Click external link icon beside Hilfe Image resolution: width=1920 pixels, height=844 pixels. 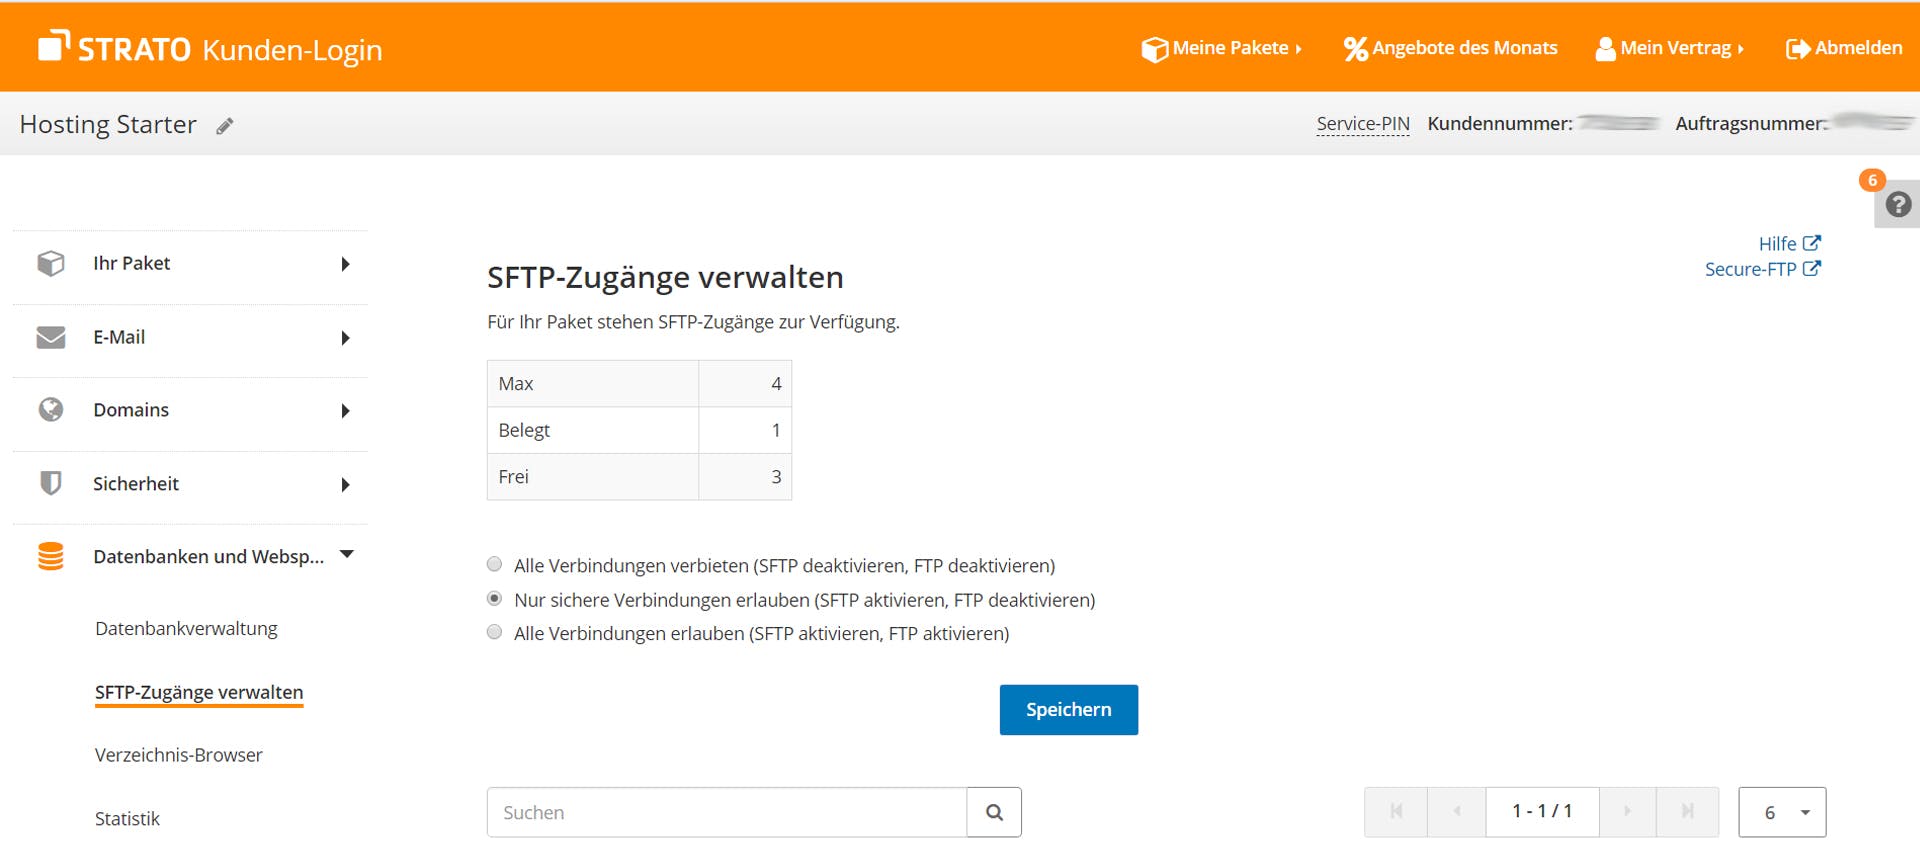click(x=1812, y=243)
